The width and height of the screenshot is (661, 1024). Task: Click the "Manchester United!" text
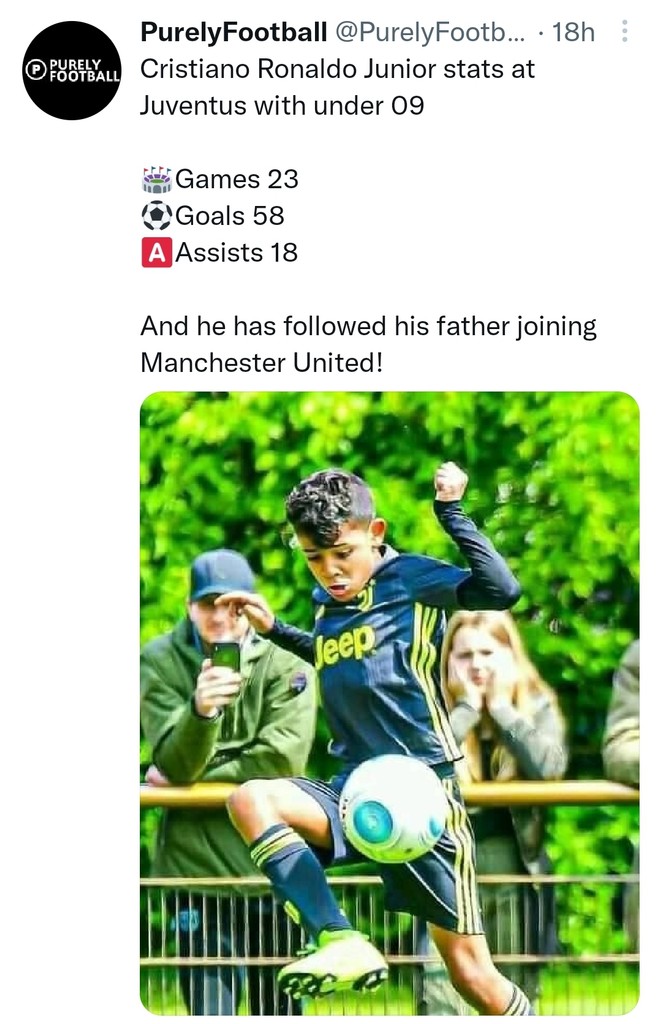(x=261, y=363)
